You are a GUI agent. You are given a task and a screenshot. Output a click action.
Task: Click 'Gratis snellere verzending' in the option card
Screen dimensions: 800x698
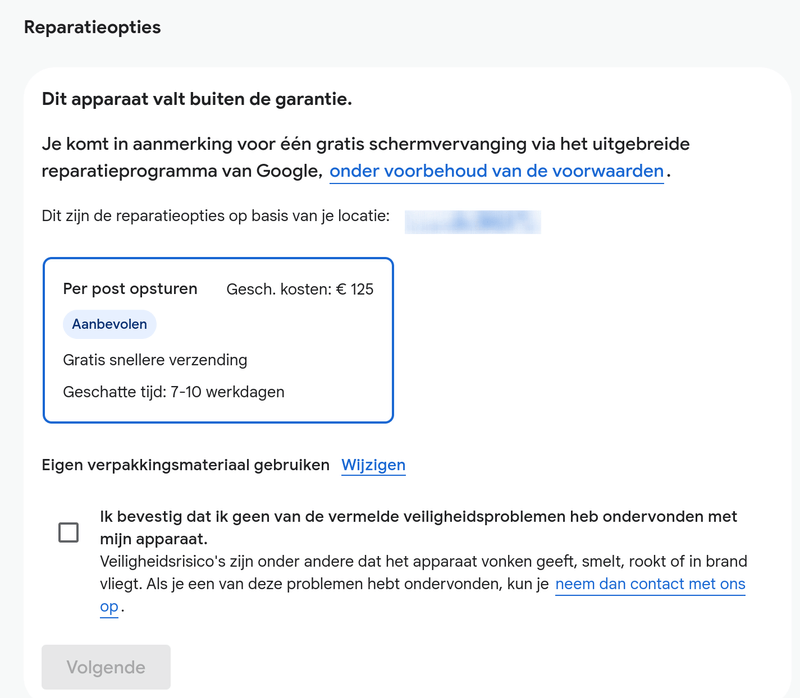[x=155, y=359]
